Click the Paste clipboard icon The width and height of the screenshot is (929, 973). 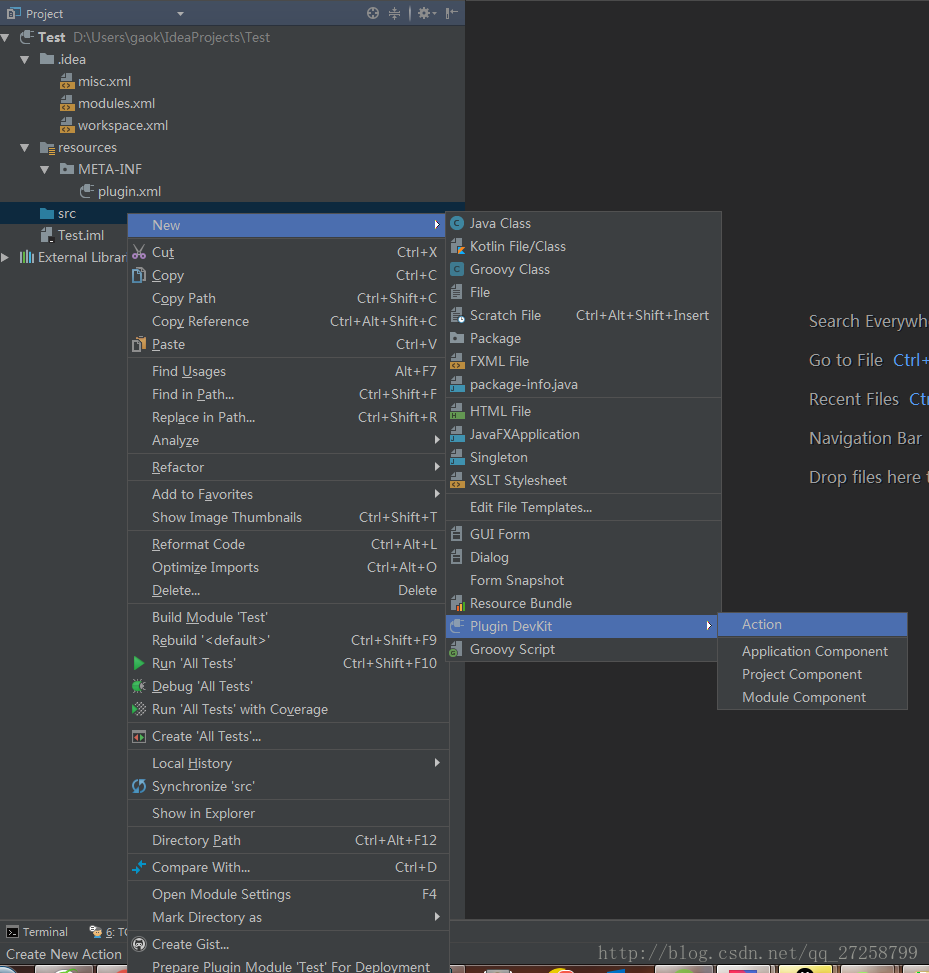[x=139, y=344]
